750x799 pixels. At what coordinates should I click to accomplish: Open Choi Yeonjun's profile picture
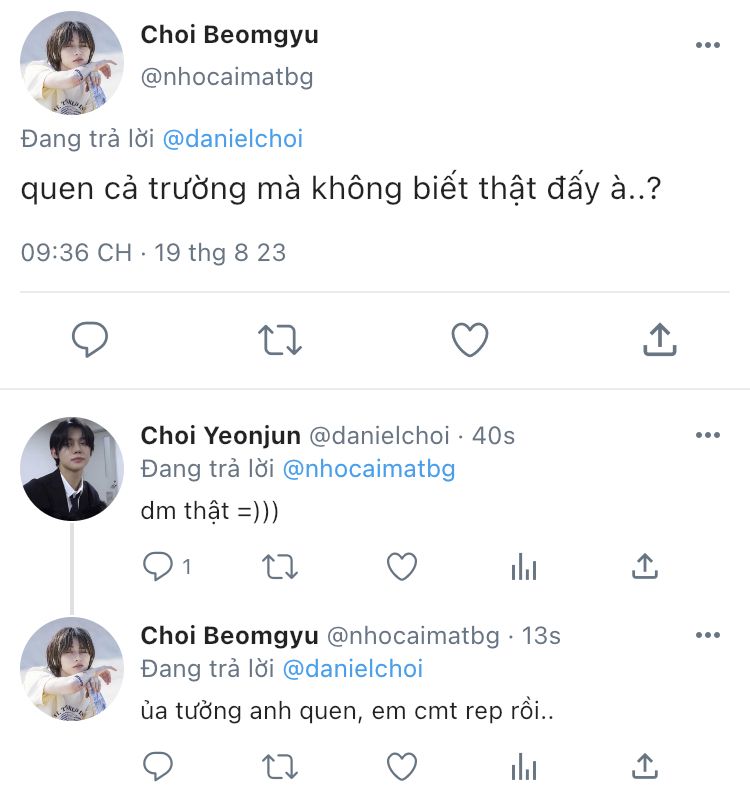72,468
